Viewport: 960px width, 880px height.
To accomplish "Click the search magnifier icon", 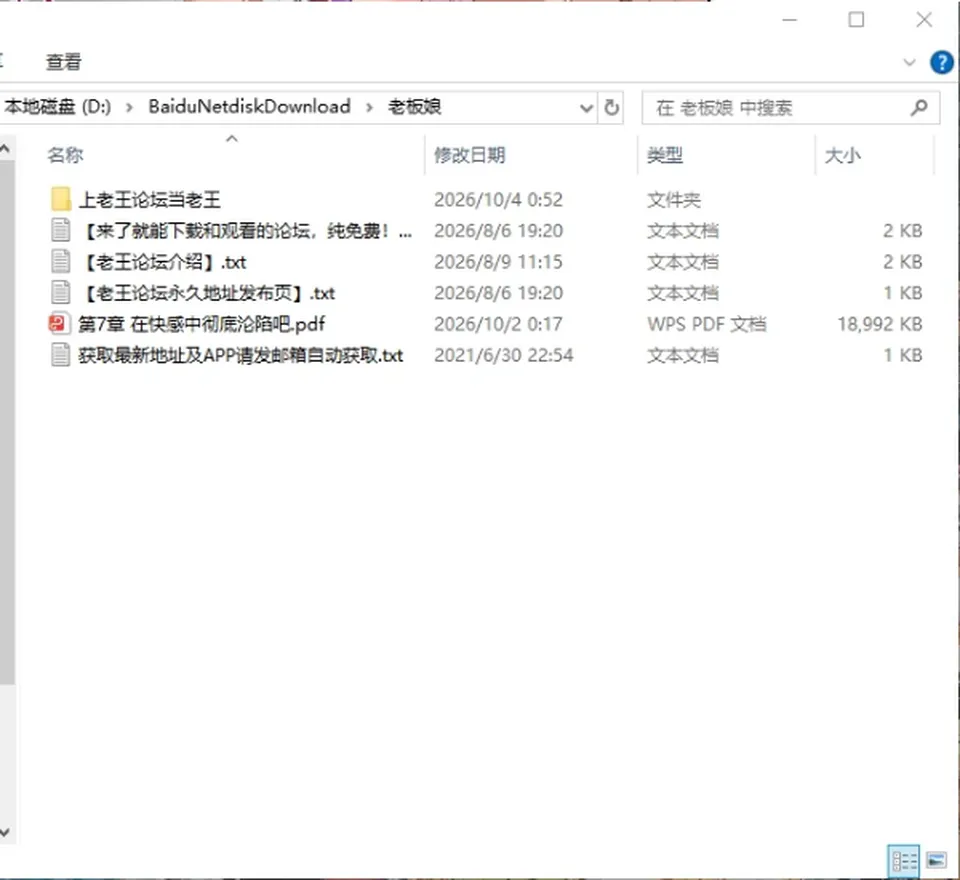I will (x=918, y=108).
